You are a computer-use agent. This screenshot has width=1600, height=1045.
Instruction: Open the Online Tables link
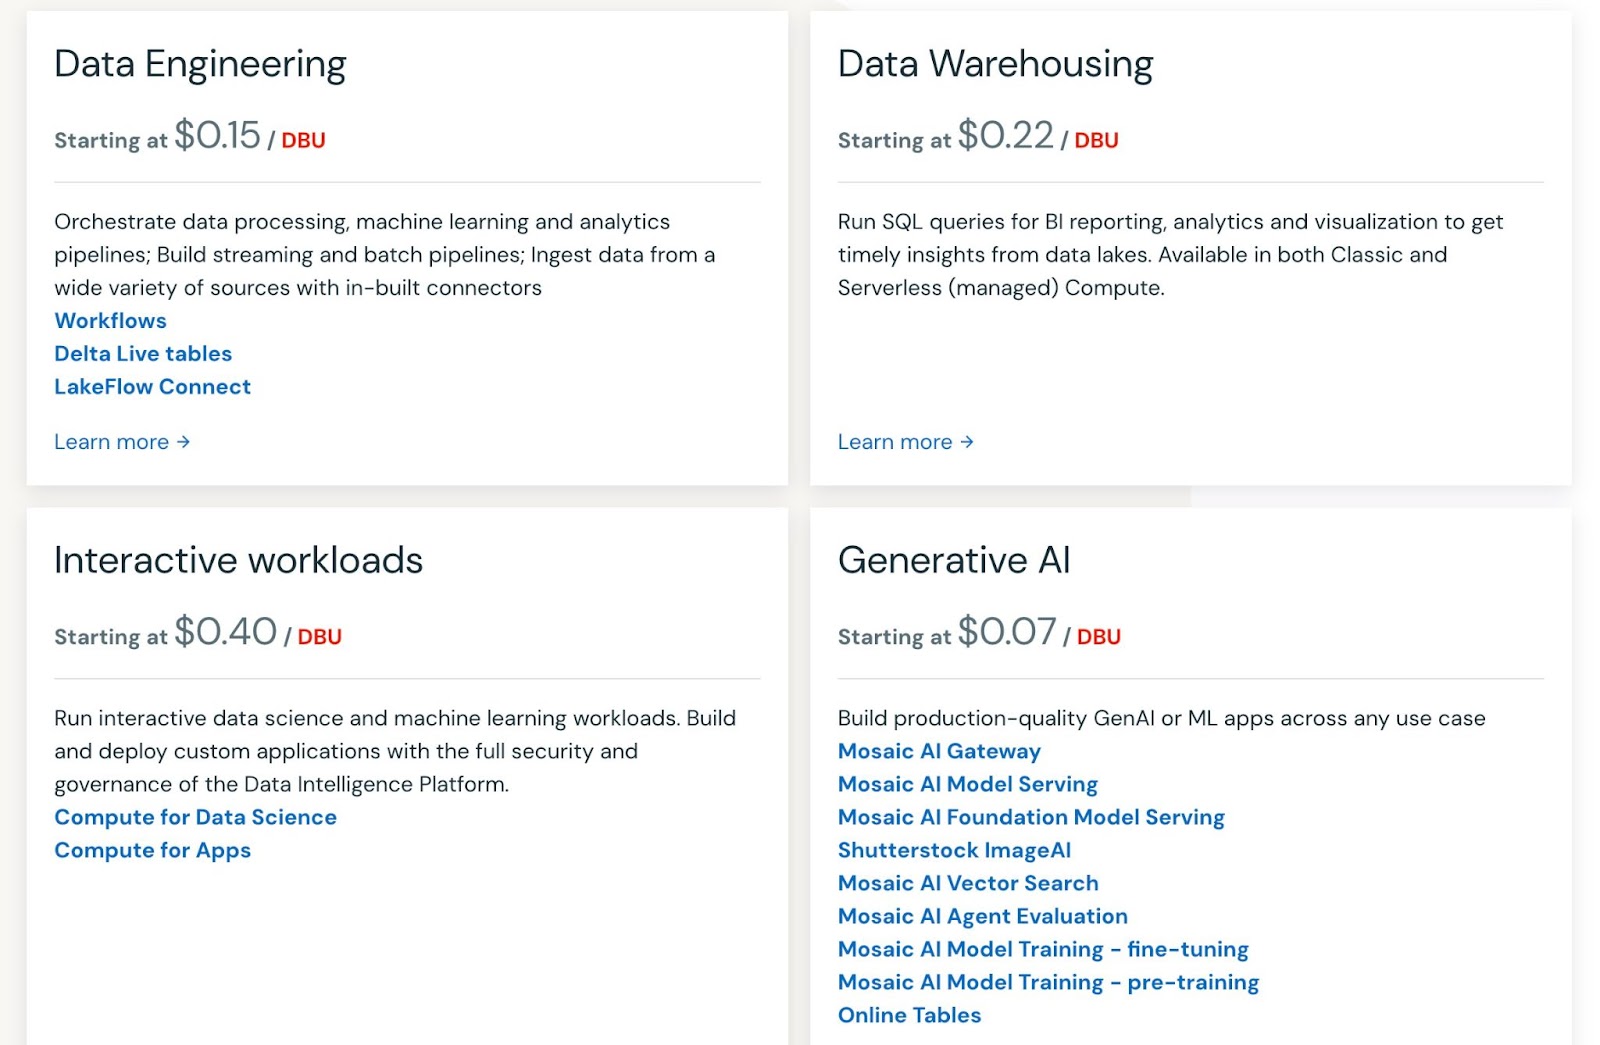coord(909,1016)
